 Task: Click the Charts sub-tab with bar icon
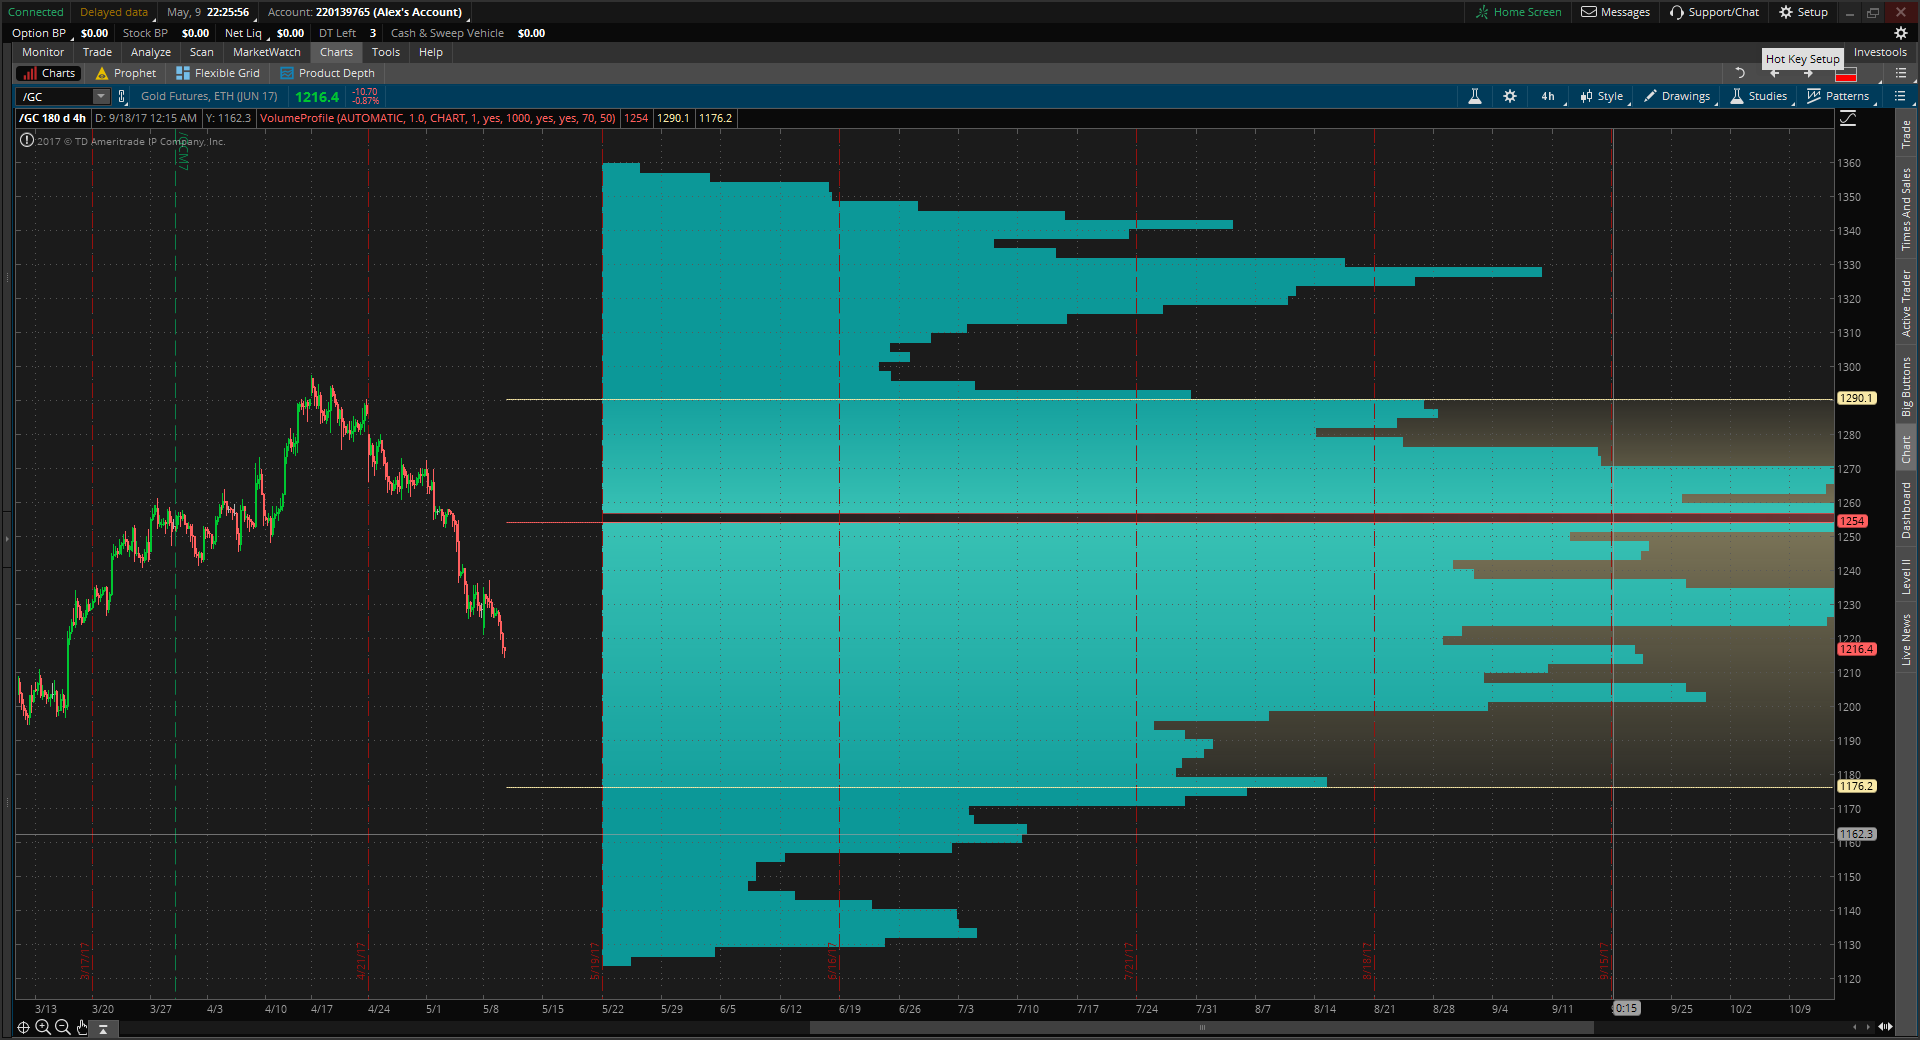coord(48,73)
